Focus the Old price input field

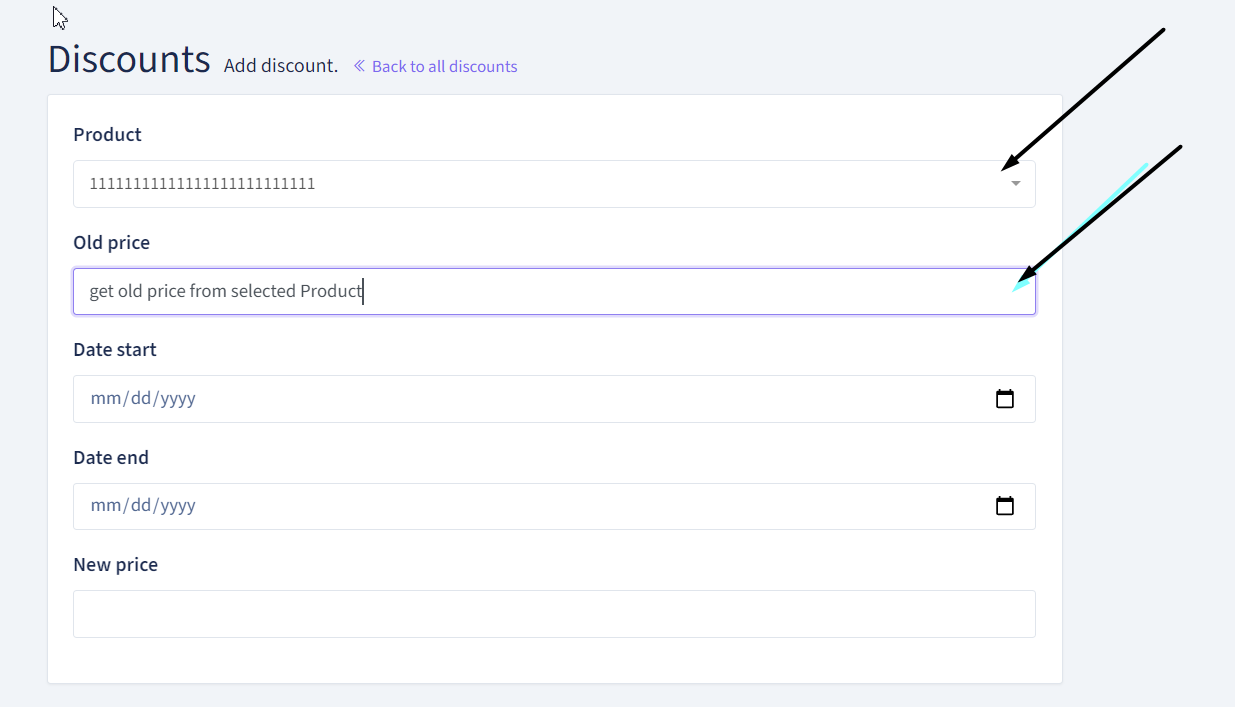(554, 291)
